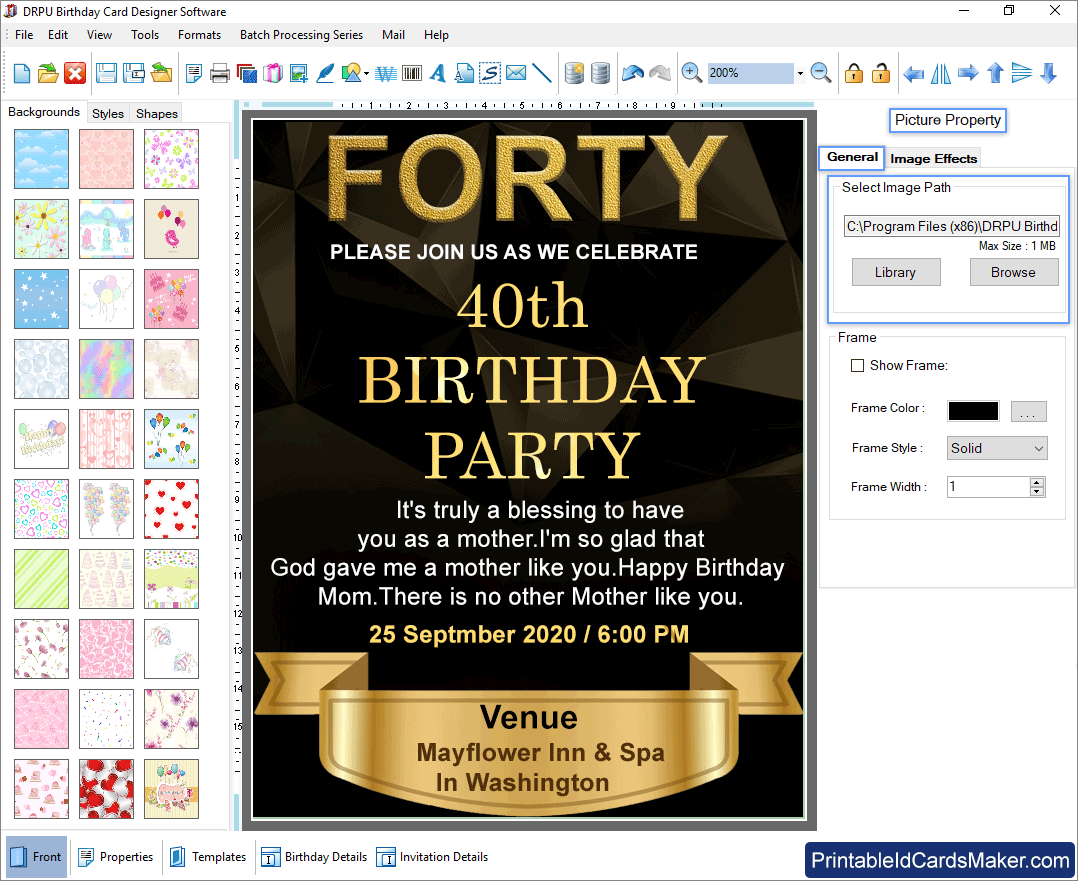The width and height of the screenshot is (1078, 881).
Task: Open the Properties bottom tab
Action: pyautogui.click(x=116, y=857)
